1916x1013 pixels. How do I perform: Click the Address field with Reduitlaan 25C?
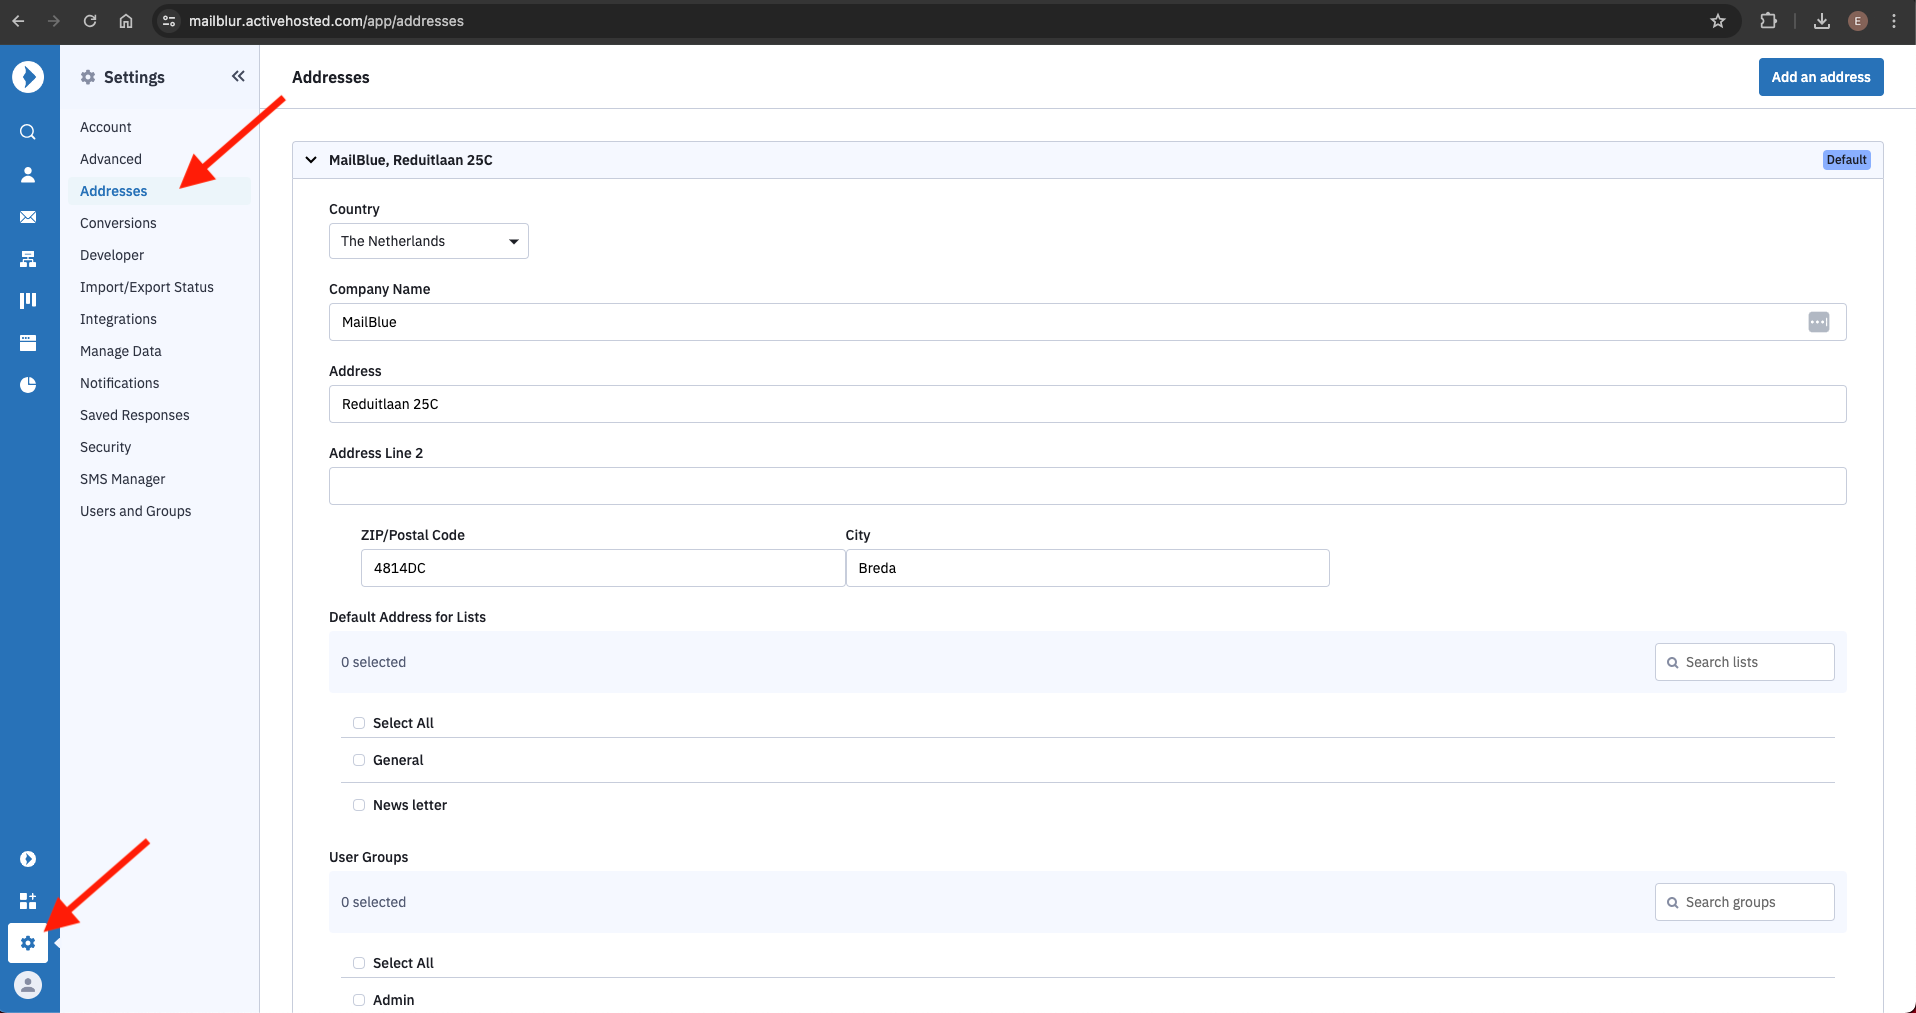1088,404
